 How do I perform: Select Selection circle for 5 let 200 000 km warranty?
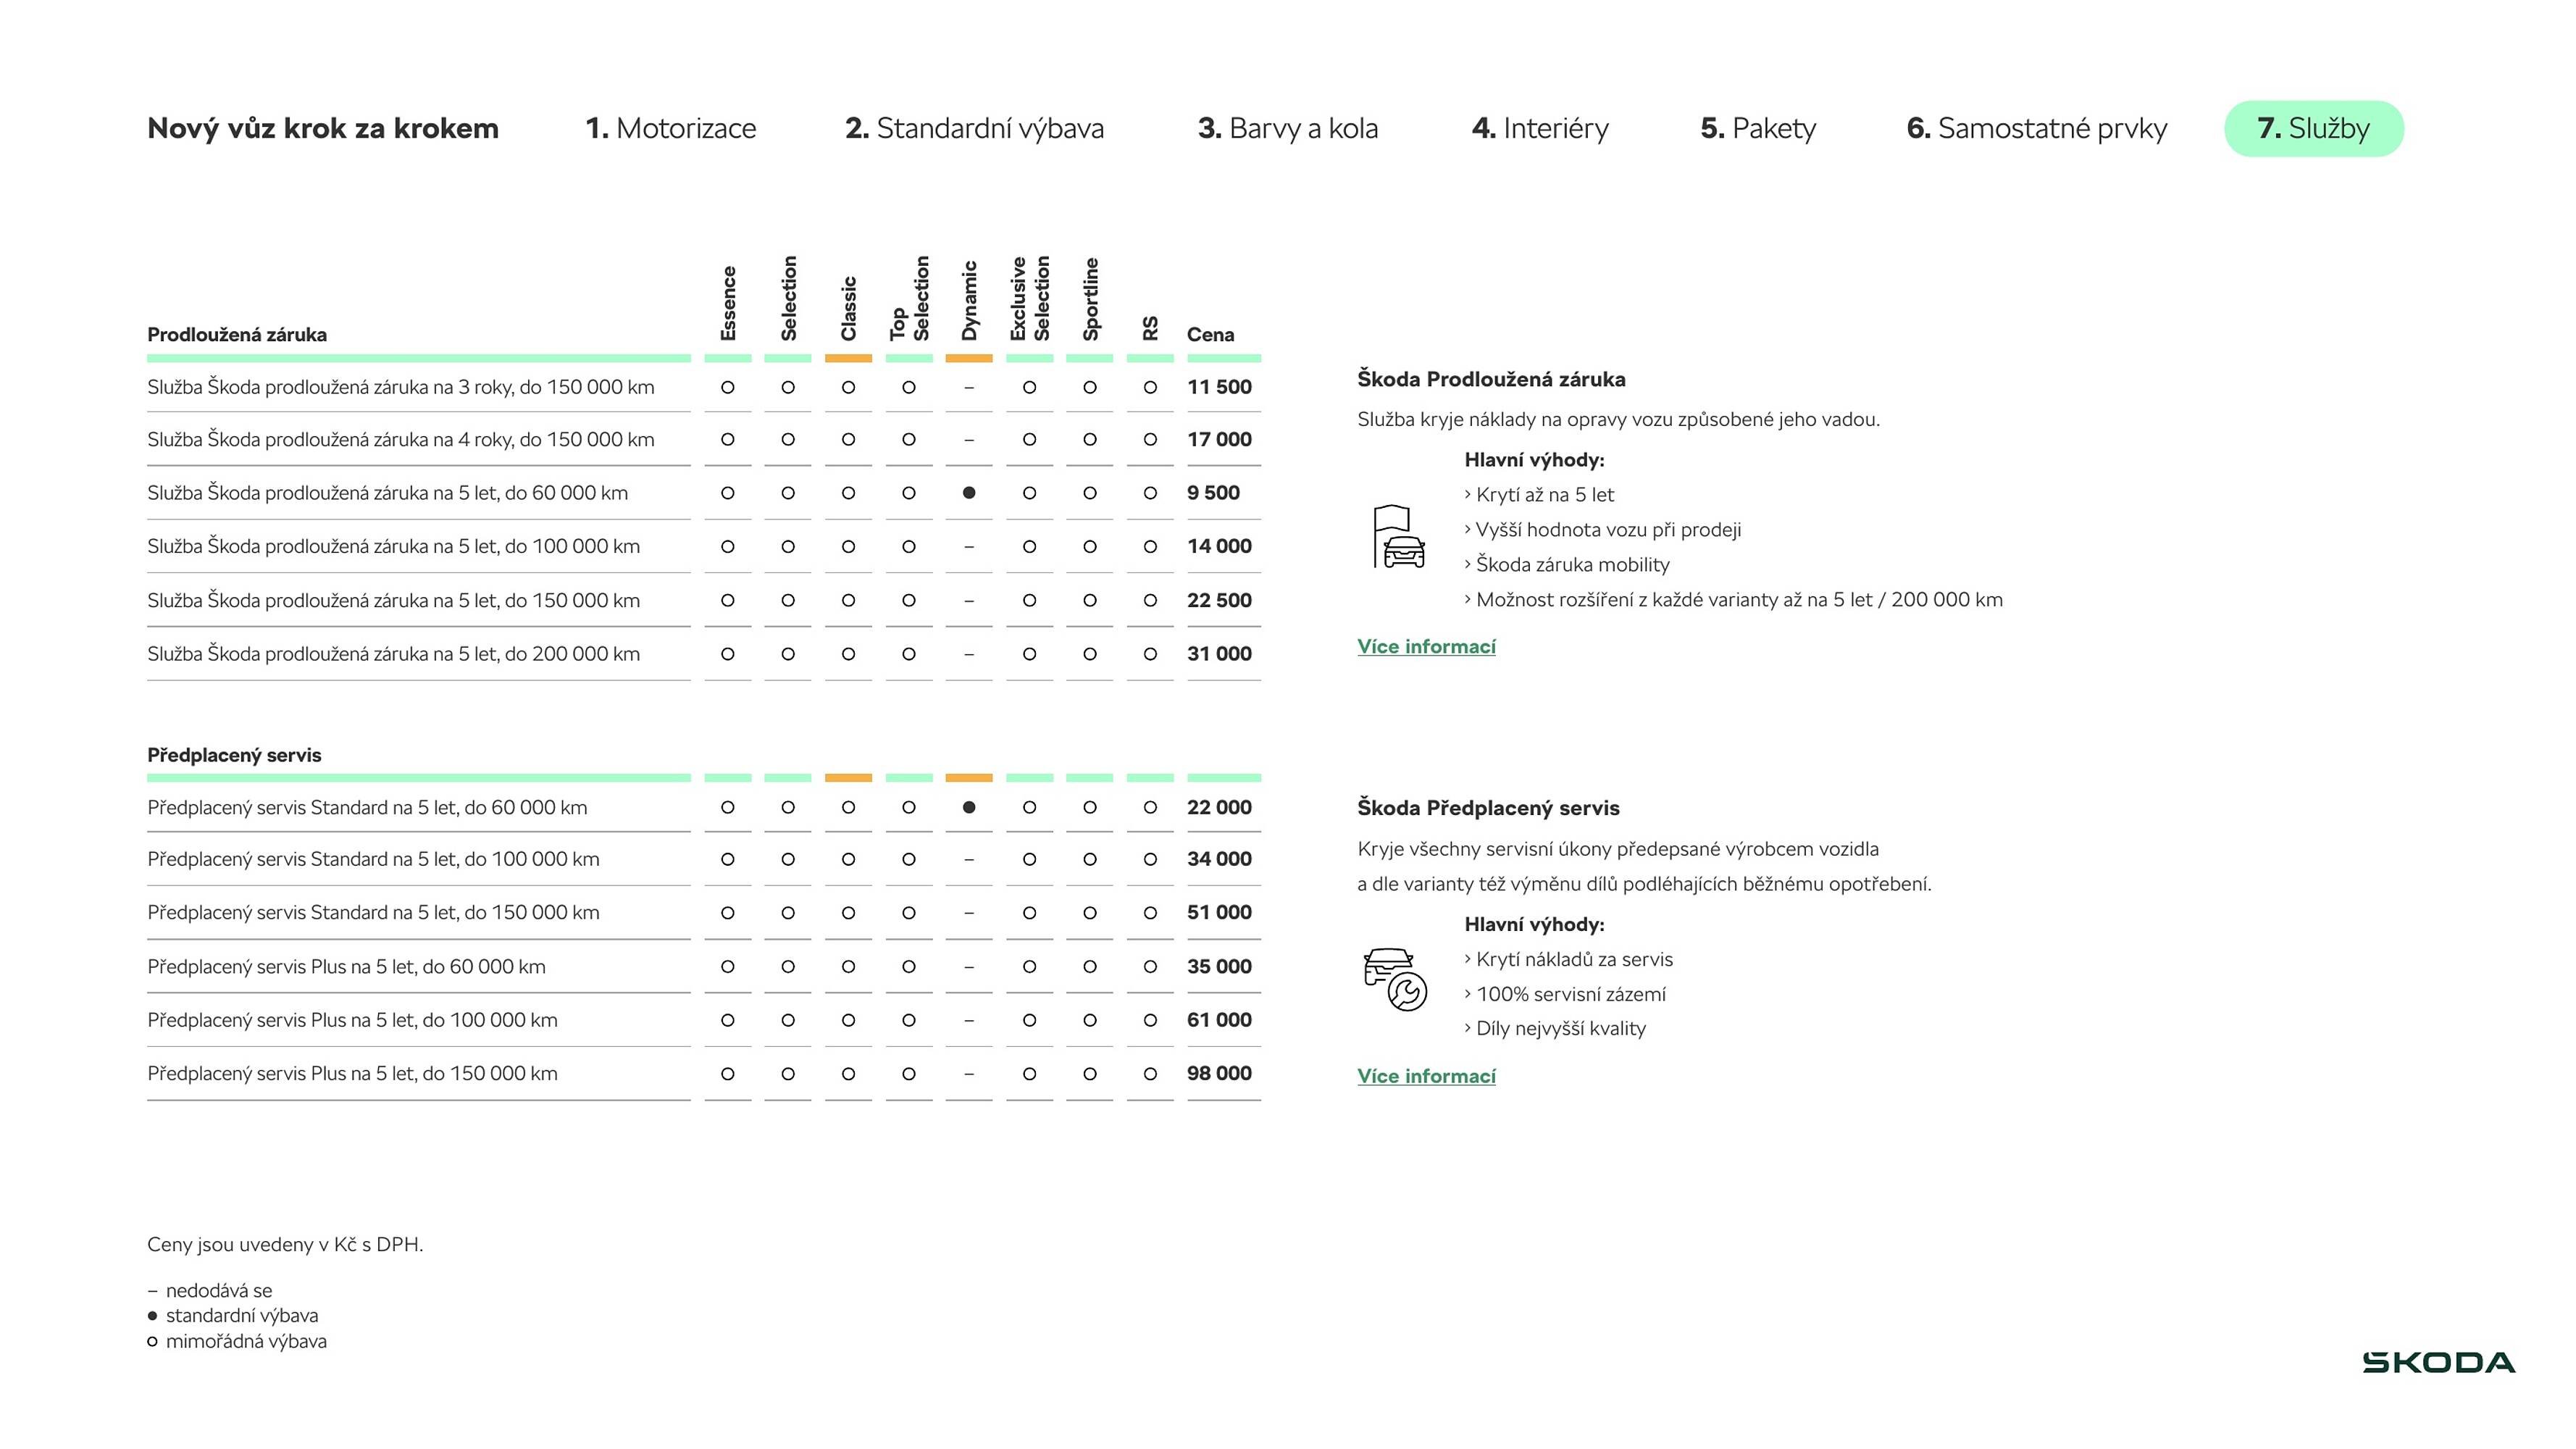(788, 654)
